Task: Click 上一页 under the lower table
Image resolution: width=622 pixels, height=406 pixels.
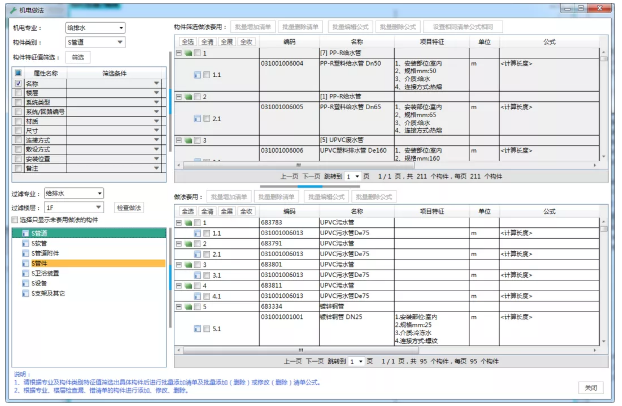Action: tap(292, 361)
